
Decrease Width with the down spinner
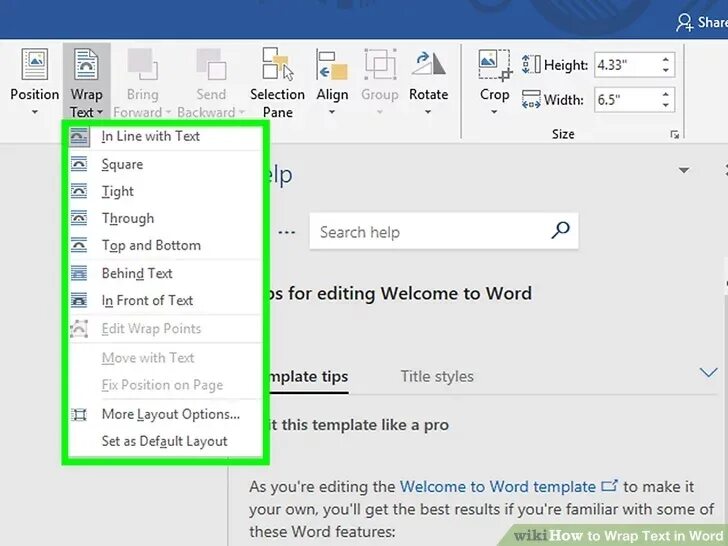[x=666, y=105]
